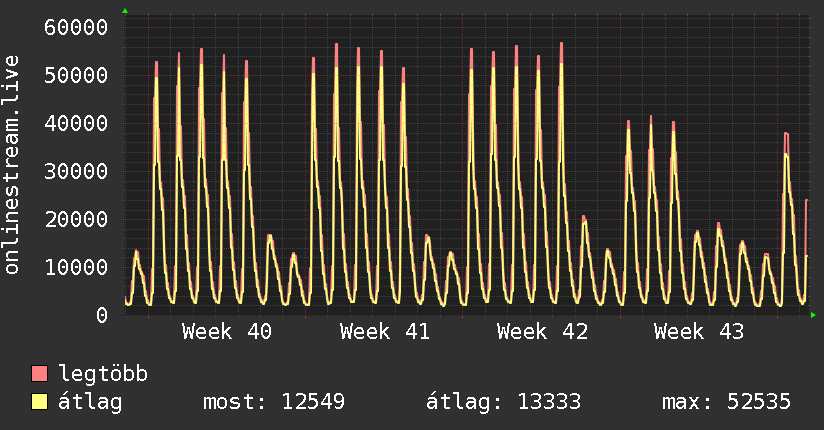Viewport: 824px width, 430px height.
Task: Click the pink legtöbb legend swatch
Action: point(39,373)
